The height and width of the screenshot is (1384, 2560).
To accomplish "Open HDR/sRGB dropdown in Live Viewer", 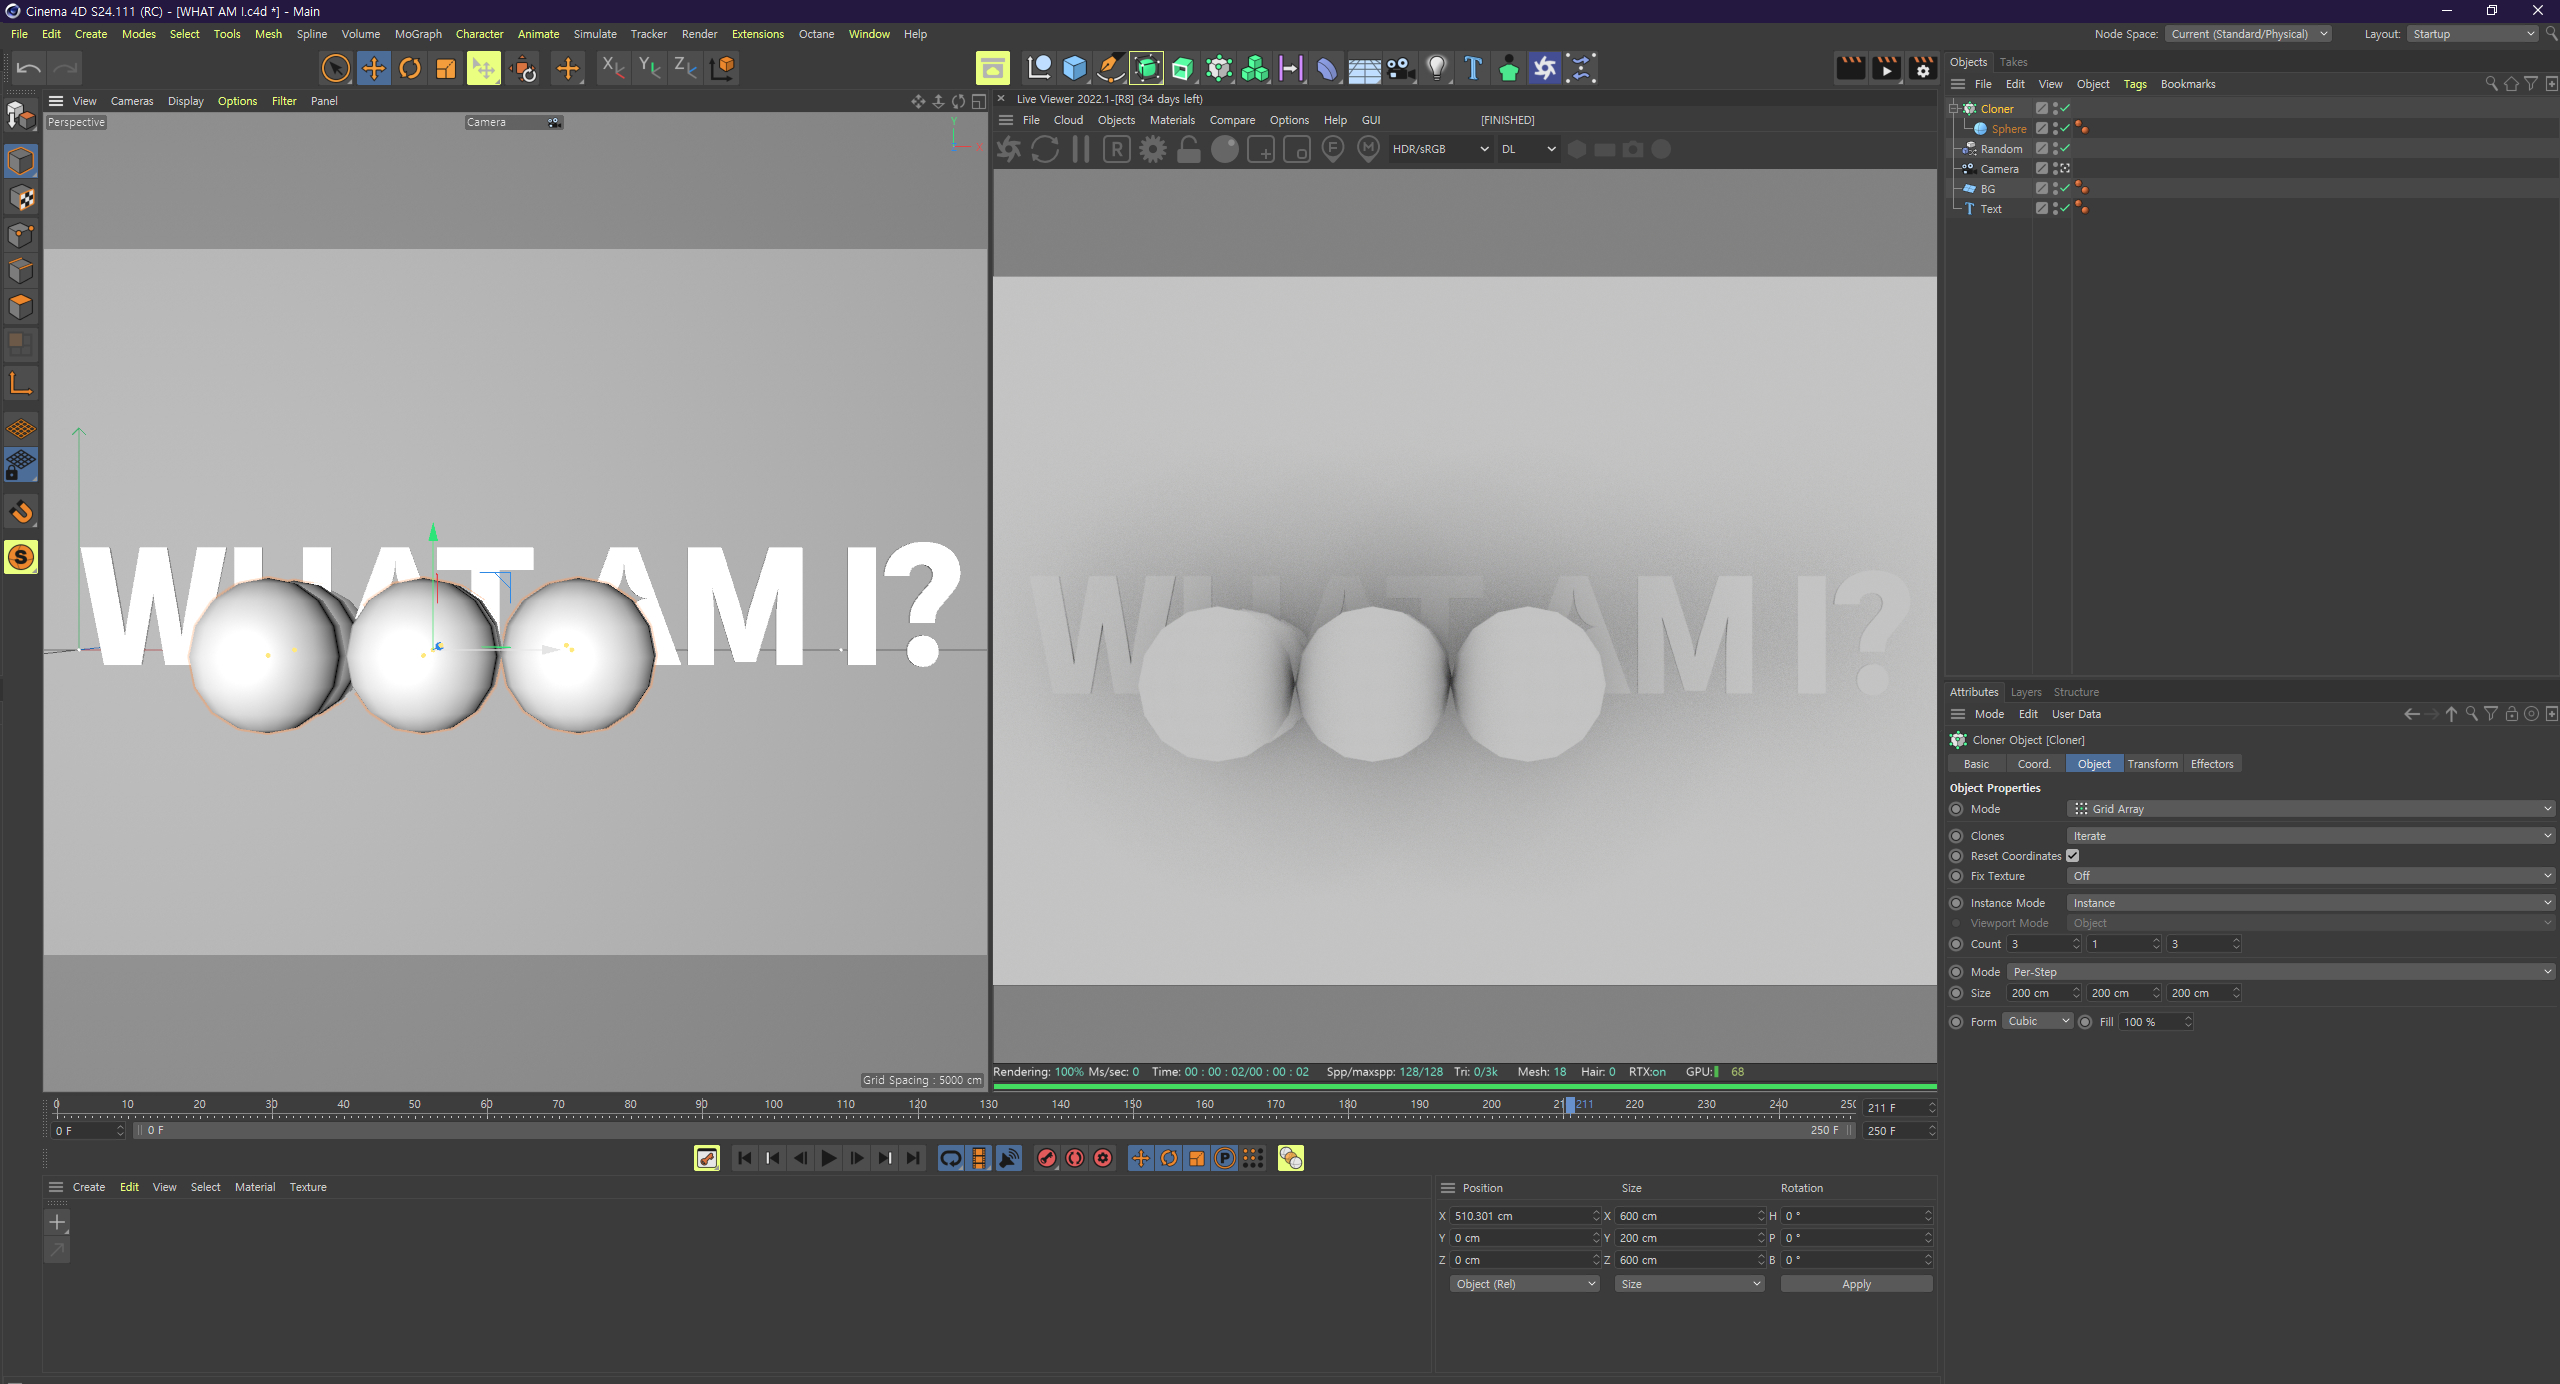I will coord(1440,149).
